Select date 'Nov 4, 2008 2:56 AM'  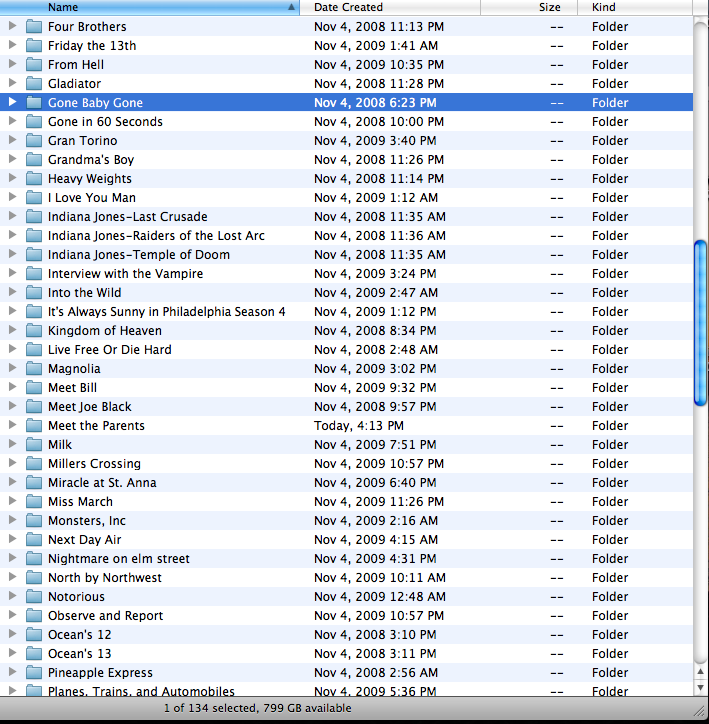pos(376,673)
